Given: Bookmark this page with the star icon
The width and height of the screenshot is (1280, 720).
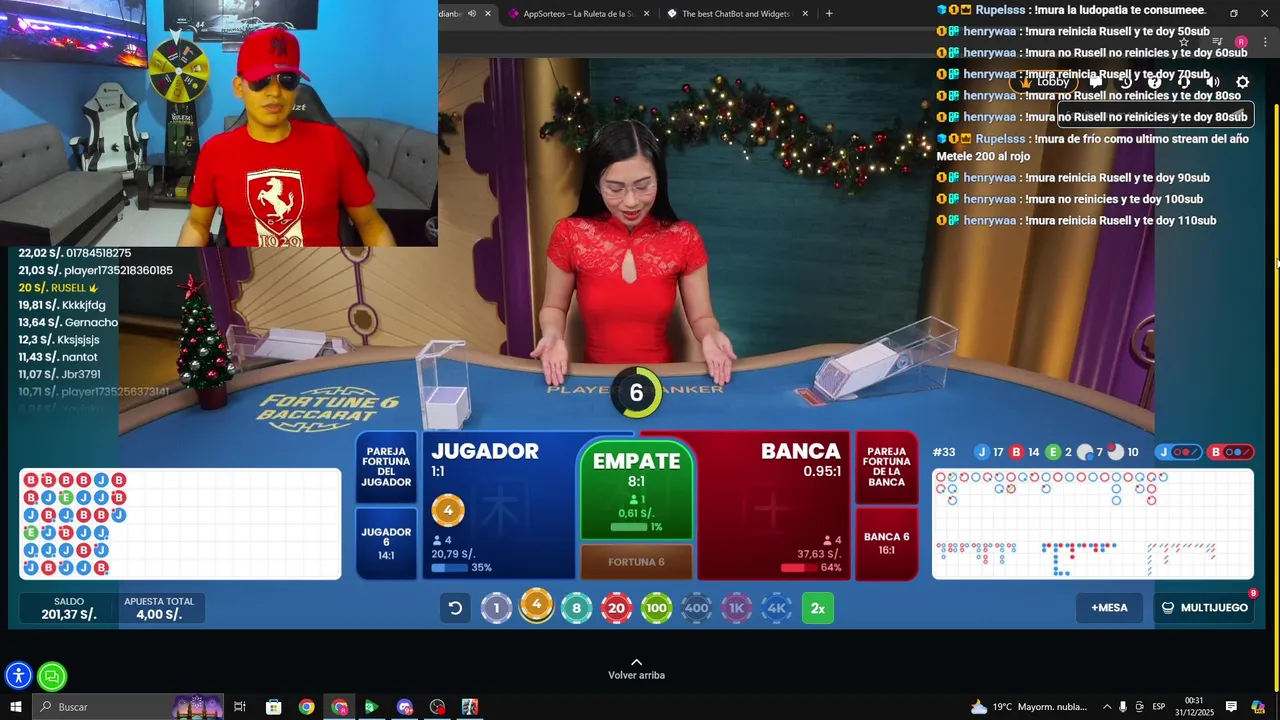Looking at the screenshot, I should point(1184,42).
